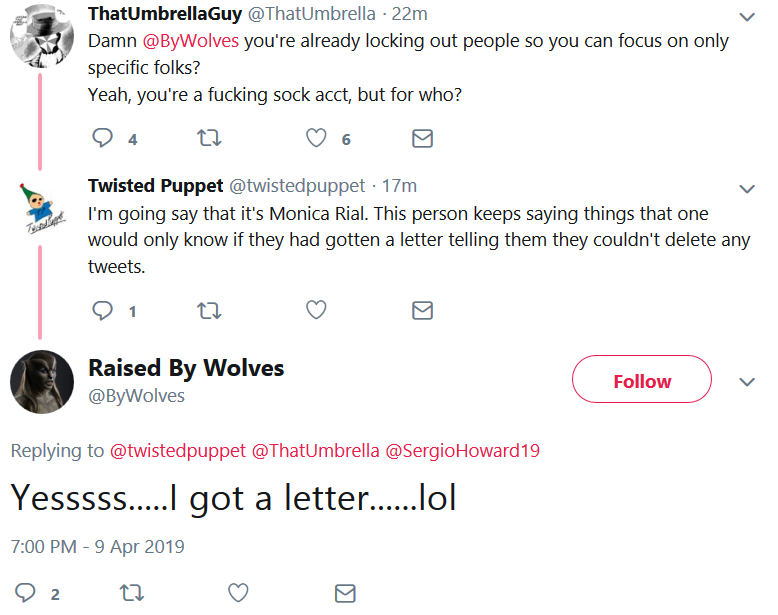
Task: Reply to ThatUmbrellaGuy's tweet
Action: pos(103,138)
